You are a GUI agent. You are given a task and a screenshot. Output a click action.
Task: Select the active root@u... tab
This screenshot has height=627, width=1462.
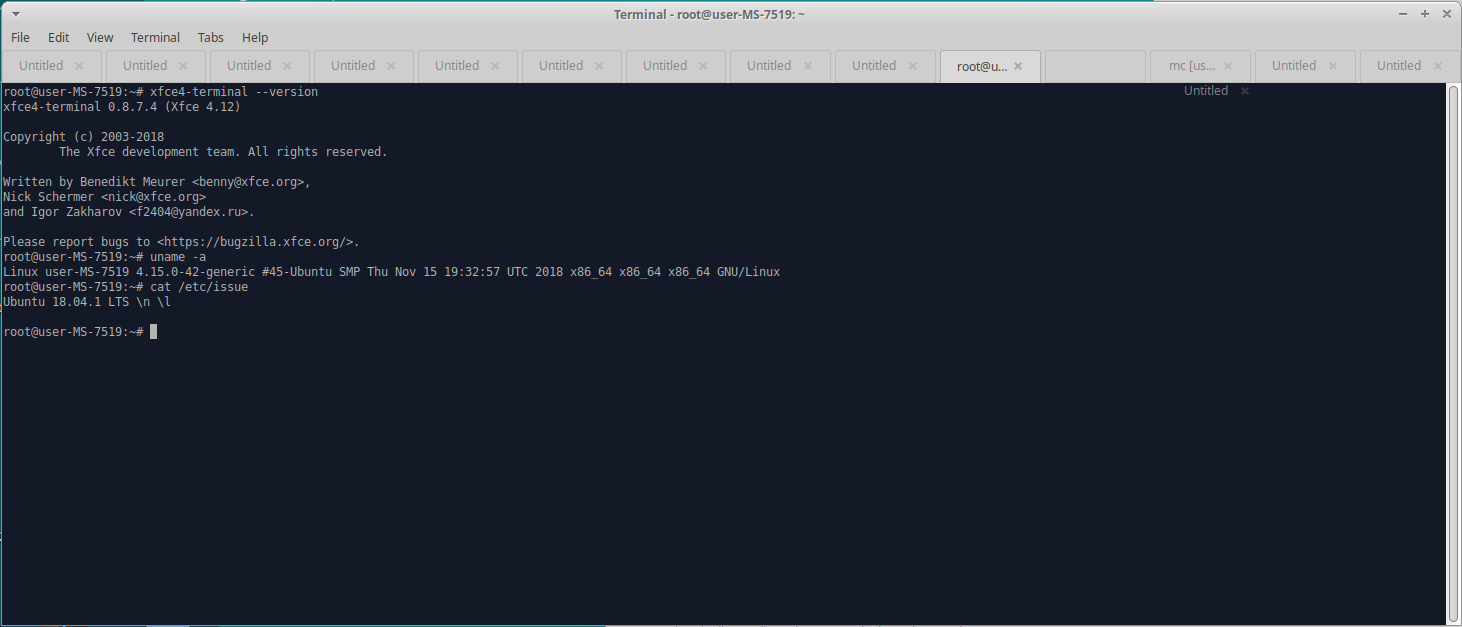[x=981, y=66]
